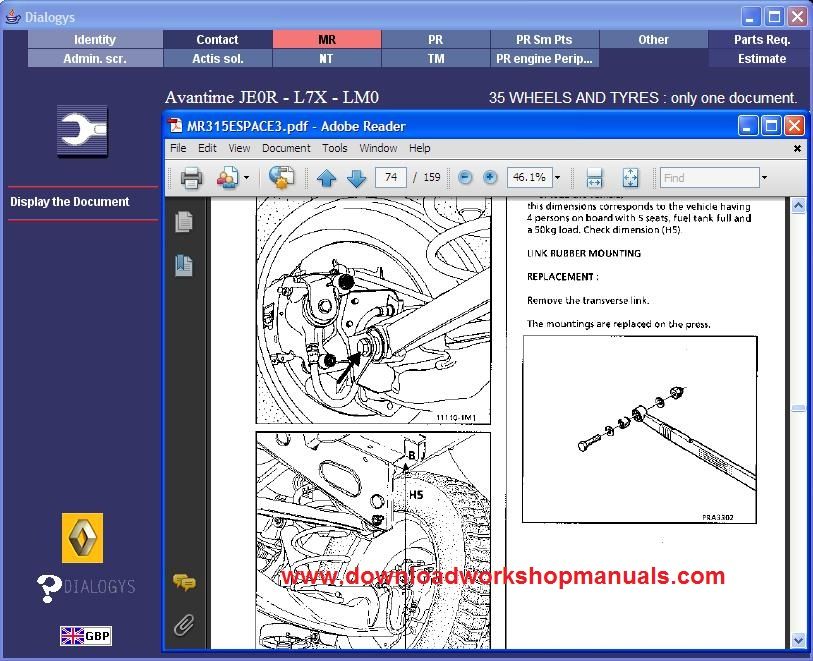
Task: Expand the dropdown arrow beside the collaborate icon
Action: tap(246, 178)
